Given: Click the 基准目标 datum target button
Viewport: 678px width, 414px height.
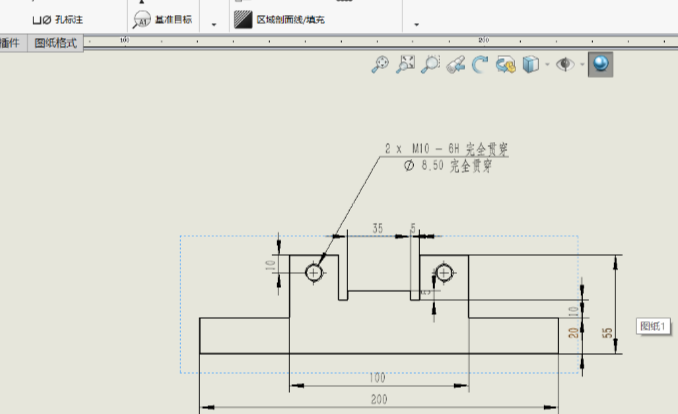Looking at the screenshot, I should [x=163, y=19].
